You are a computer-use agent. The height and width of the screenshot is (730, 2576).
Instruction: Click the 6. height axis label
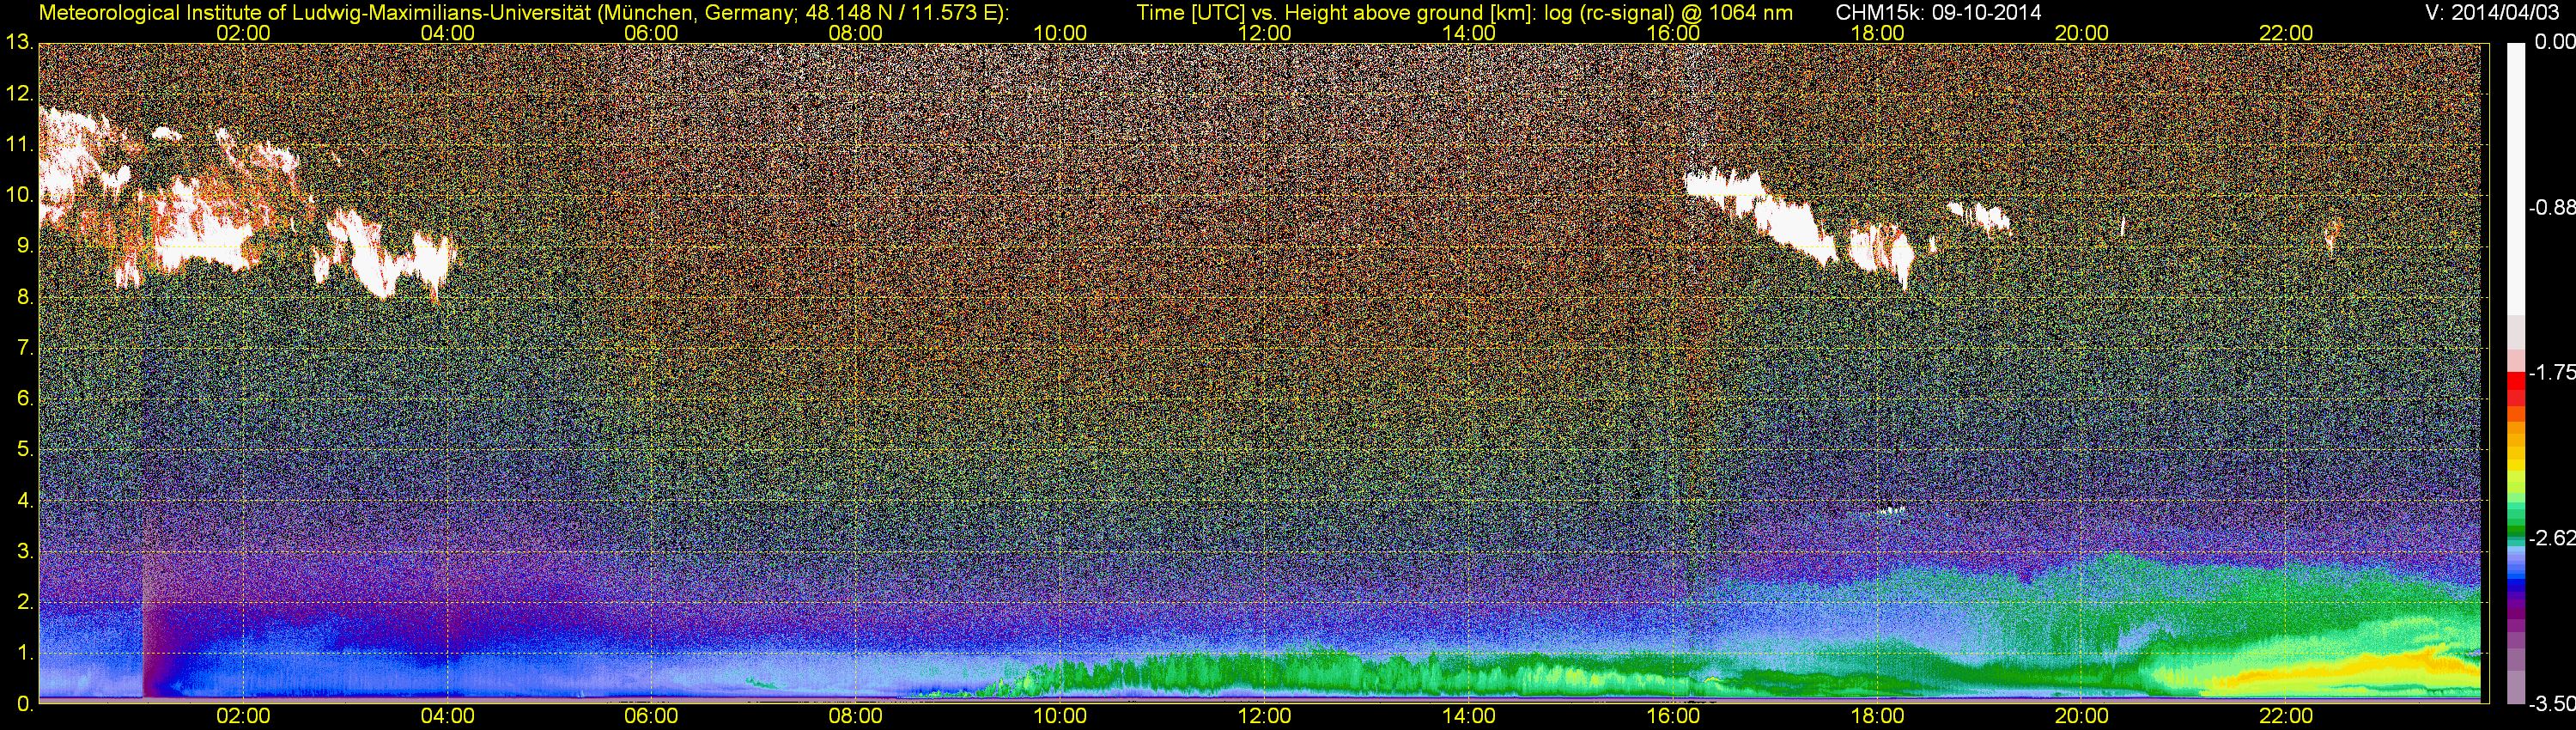tap(25, 399)
